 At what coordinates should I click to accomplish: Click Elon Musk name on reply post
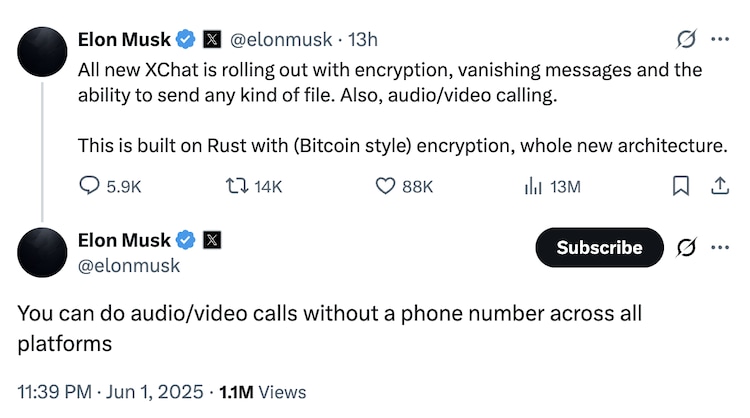124,240
